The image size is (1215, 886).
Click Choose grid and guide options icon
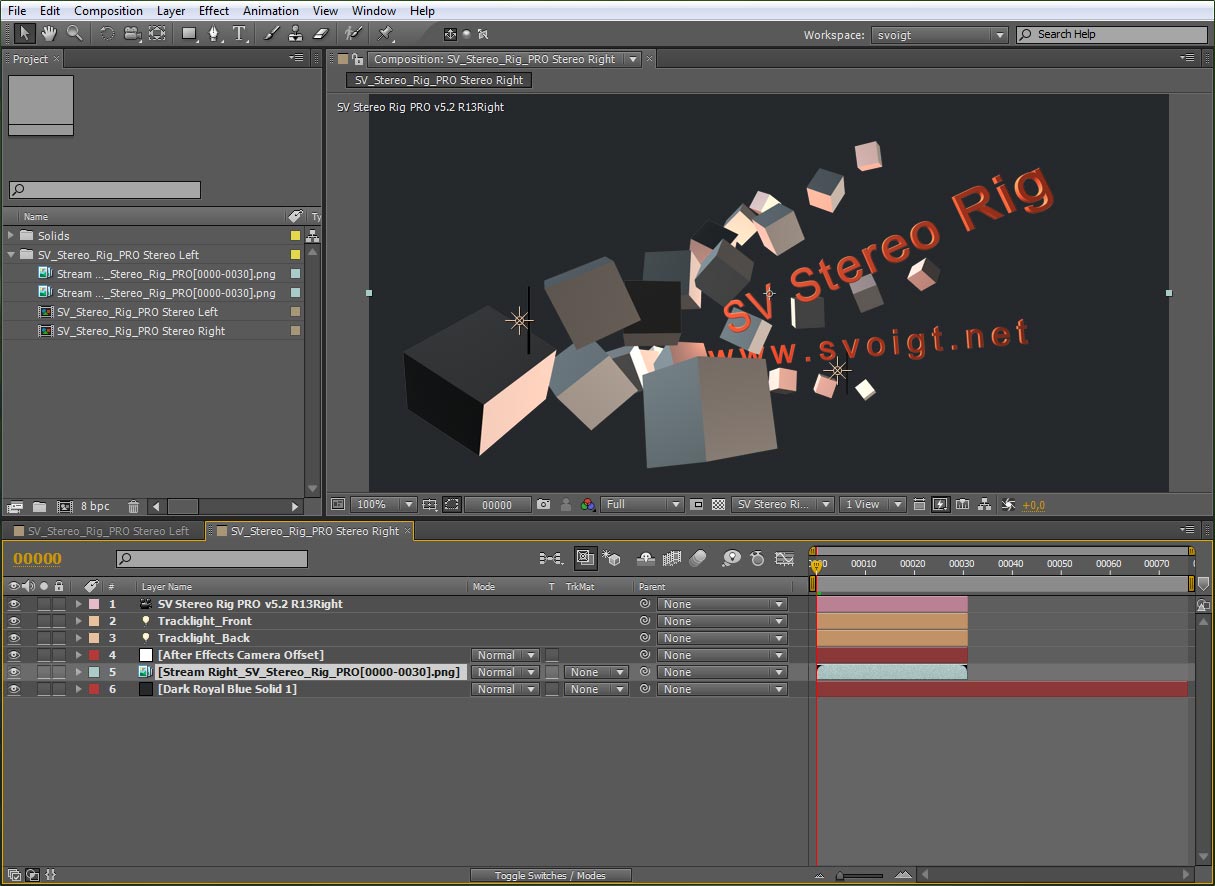pyautogui.click(x=429, y=505)
